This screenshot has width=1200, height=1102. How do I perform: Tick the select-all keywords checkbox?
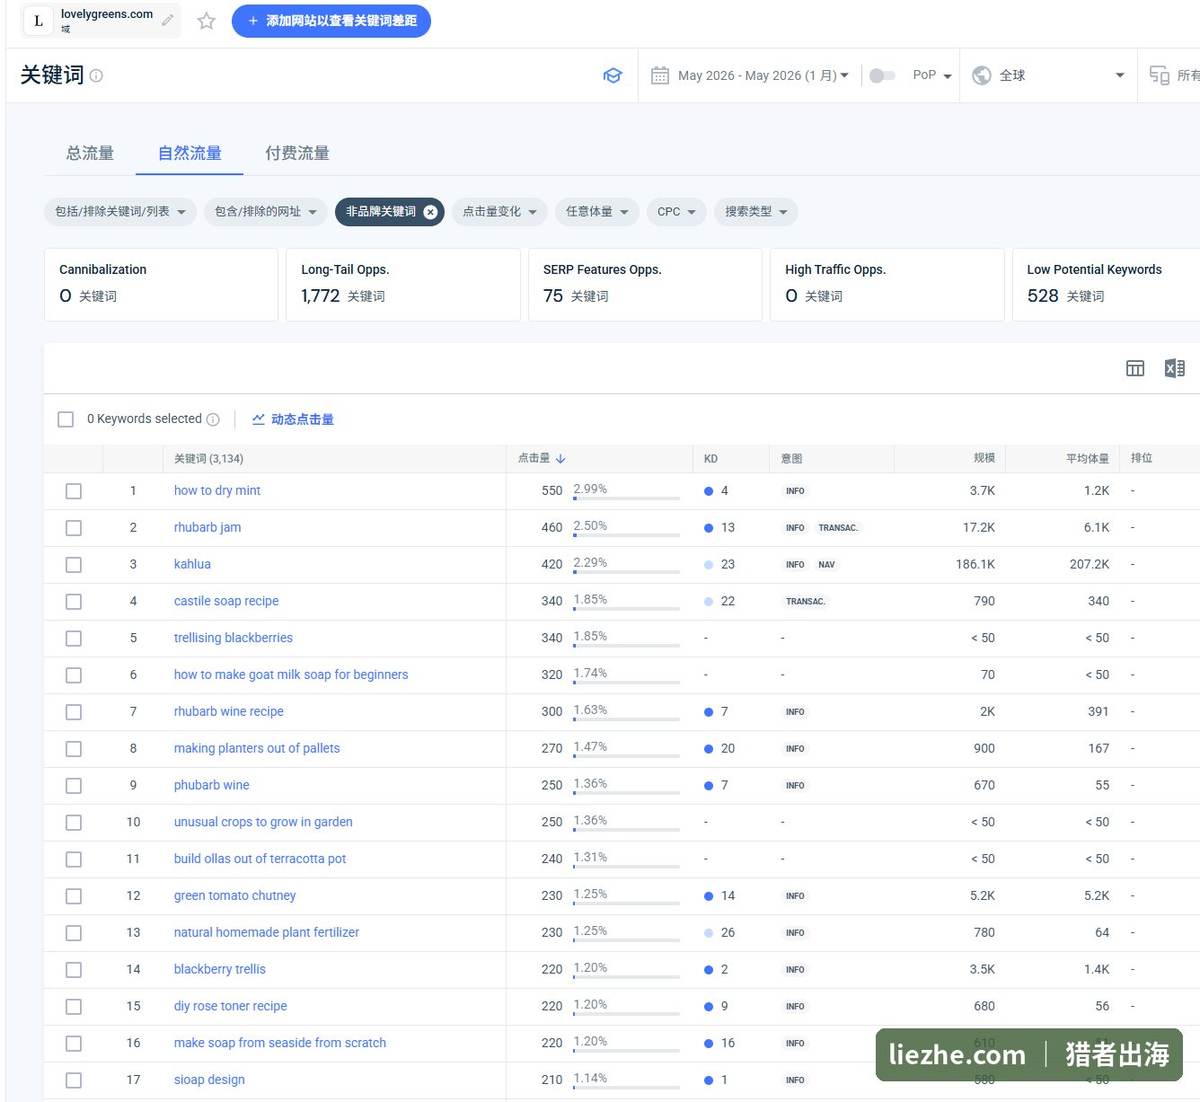point(66,419)
